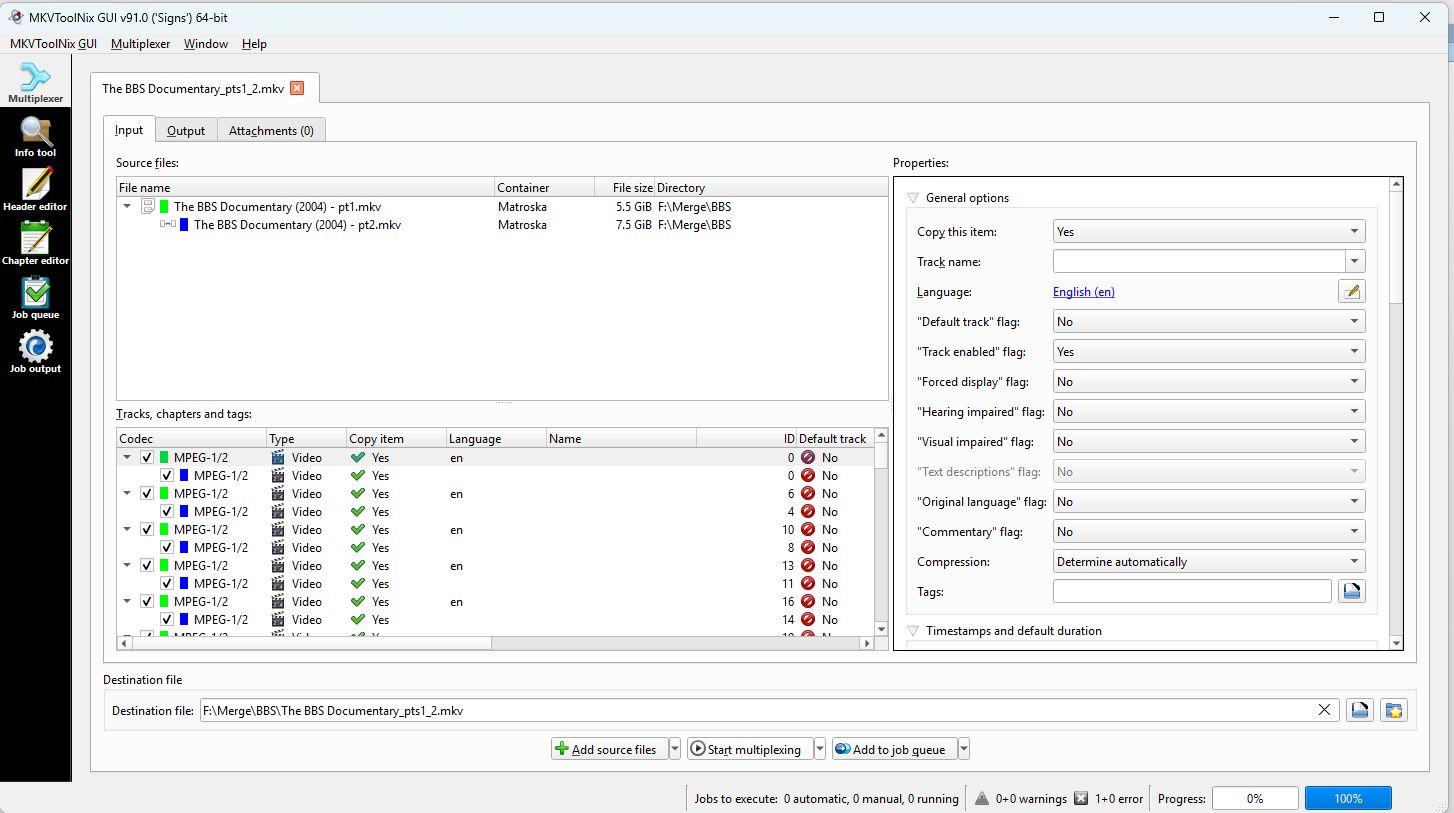Uncheck the MPEG-1/2 track with ID 6
Viewport: 1454px width, 813px height.
pos(147,494)
